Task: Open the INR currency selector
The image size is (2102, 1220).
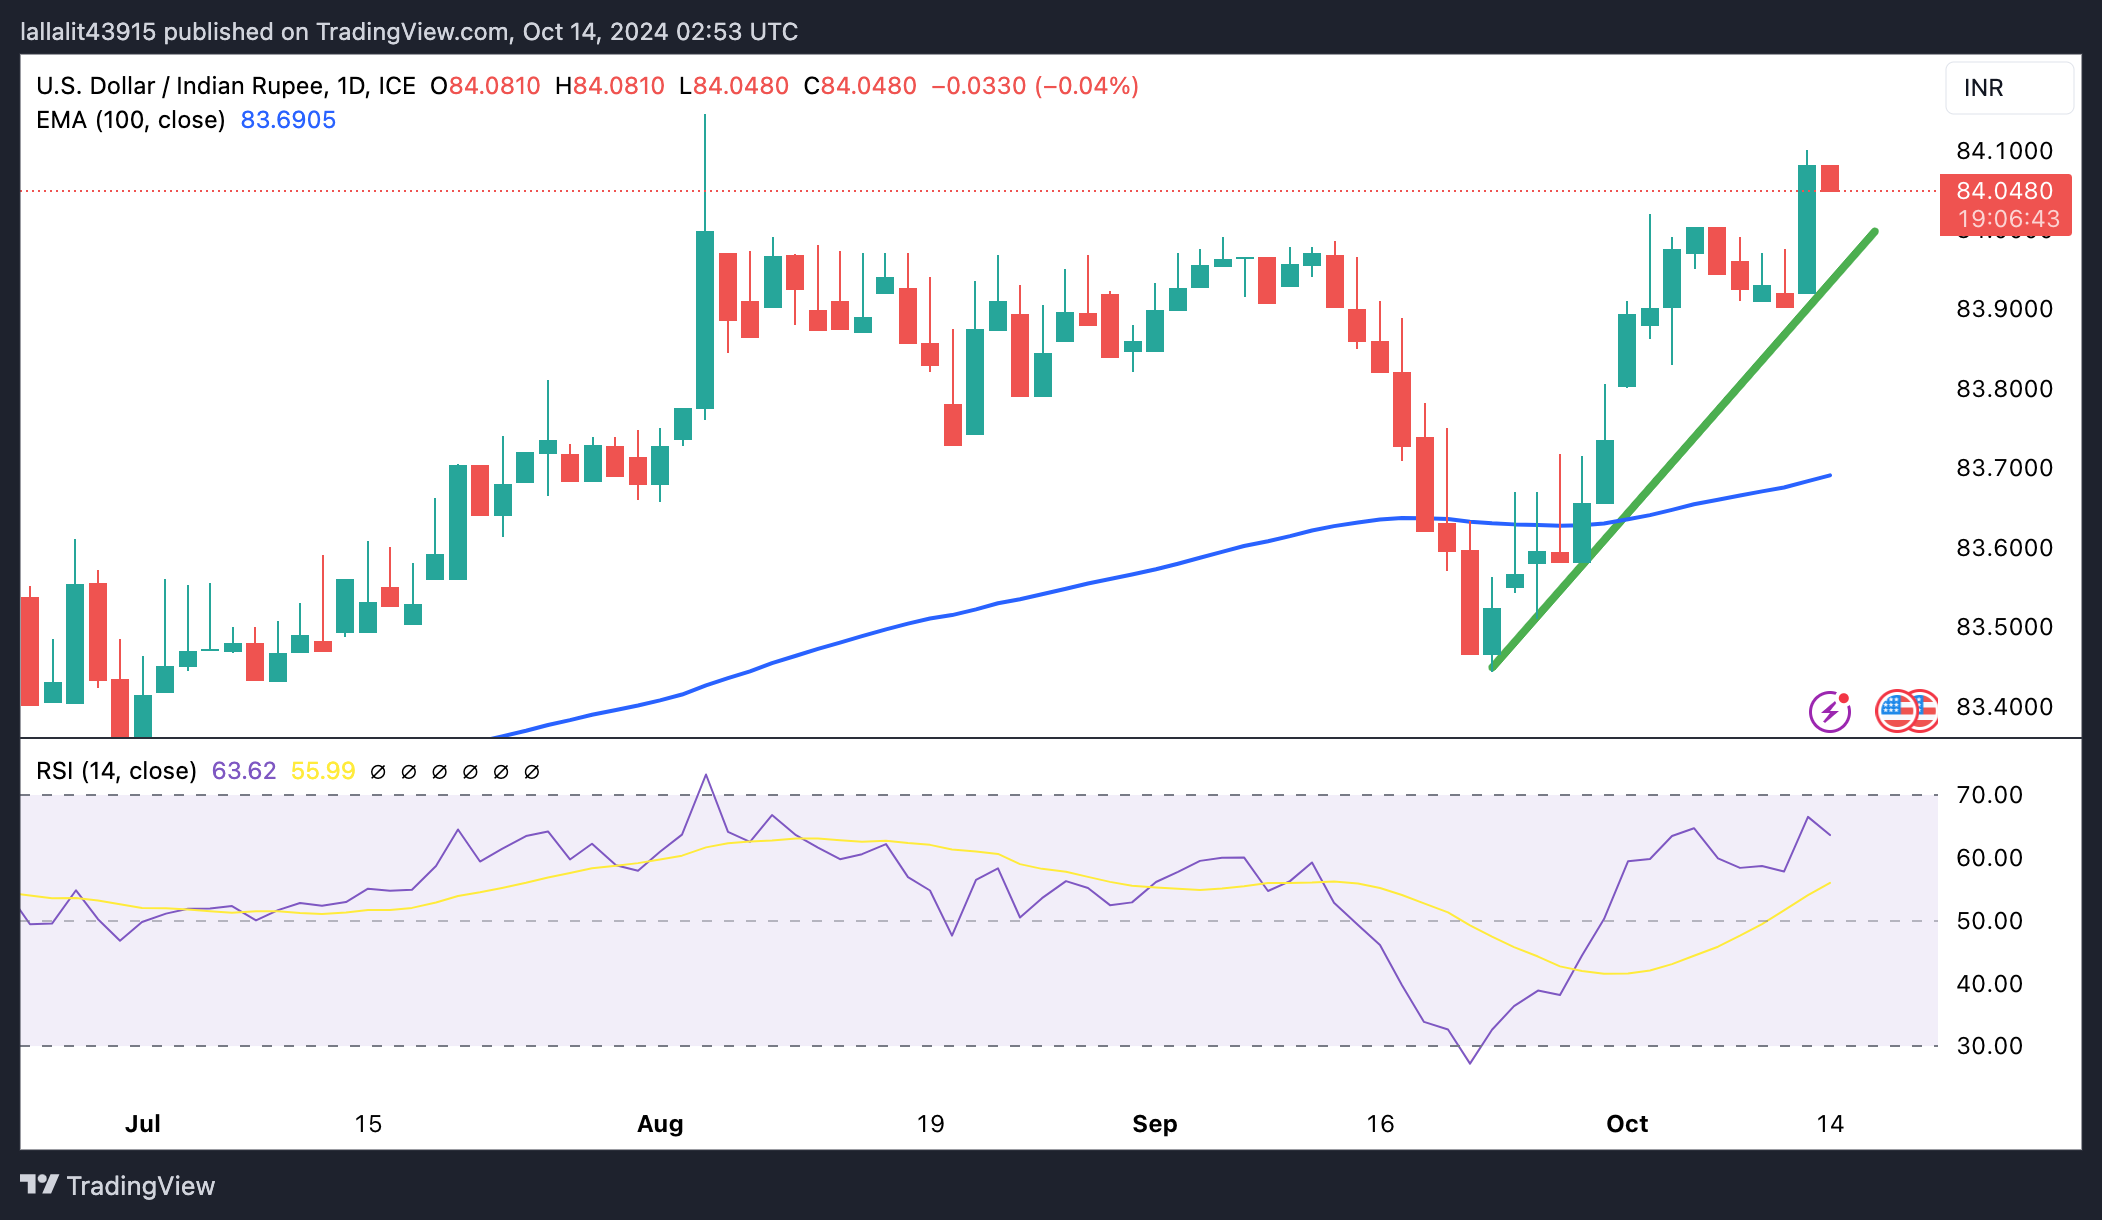Action: 2008,88
